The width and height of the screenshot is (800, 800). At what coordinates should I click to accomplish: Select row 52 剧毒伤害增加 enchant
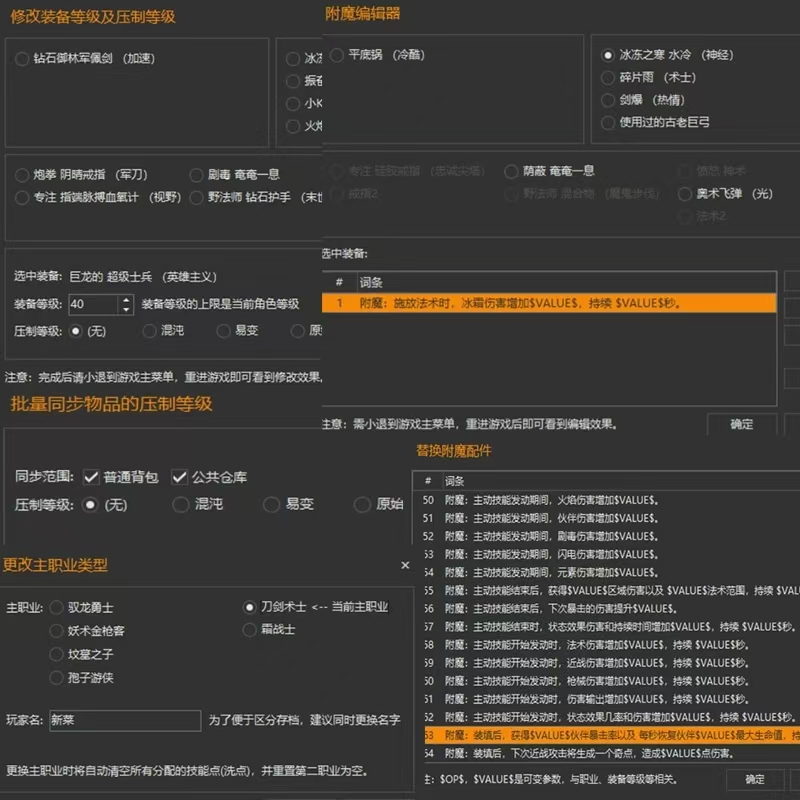point(611,536)
